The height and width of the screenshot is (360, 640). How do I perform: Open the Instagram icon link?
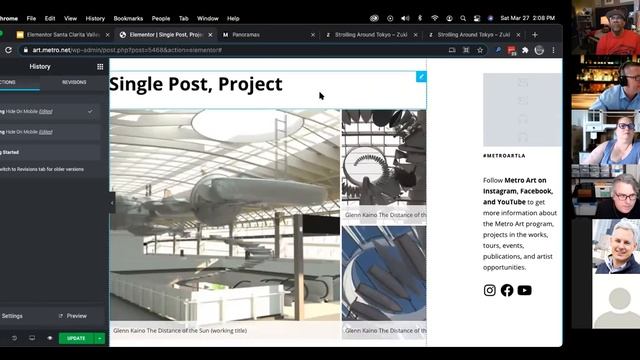pyautogui.click(x=489, y=290)
